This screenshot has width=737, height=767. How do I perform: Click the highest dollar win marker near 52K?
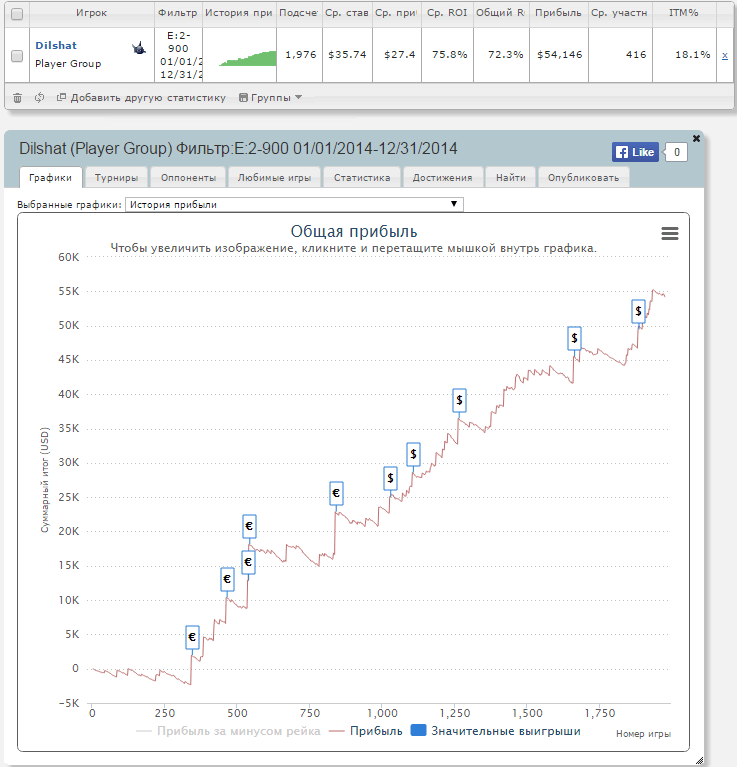[x=639, y=312]
